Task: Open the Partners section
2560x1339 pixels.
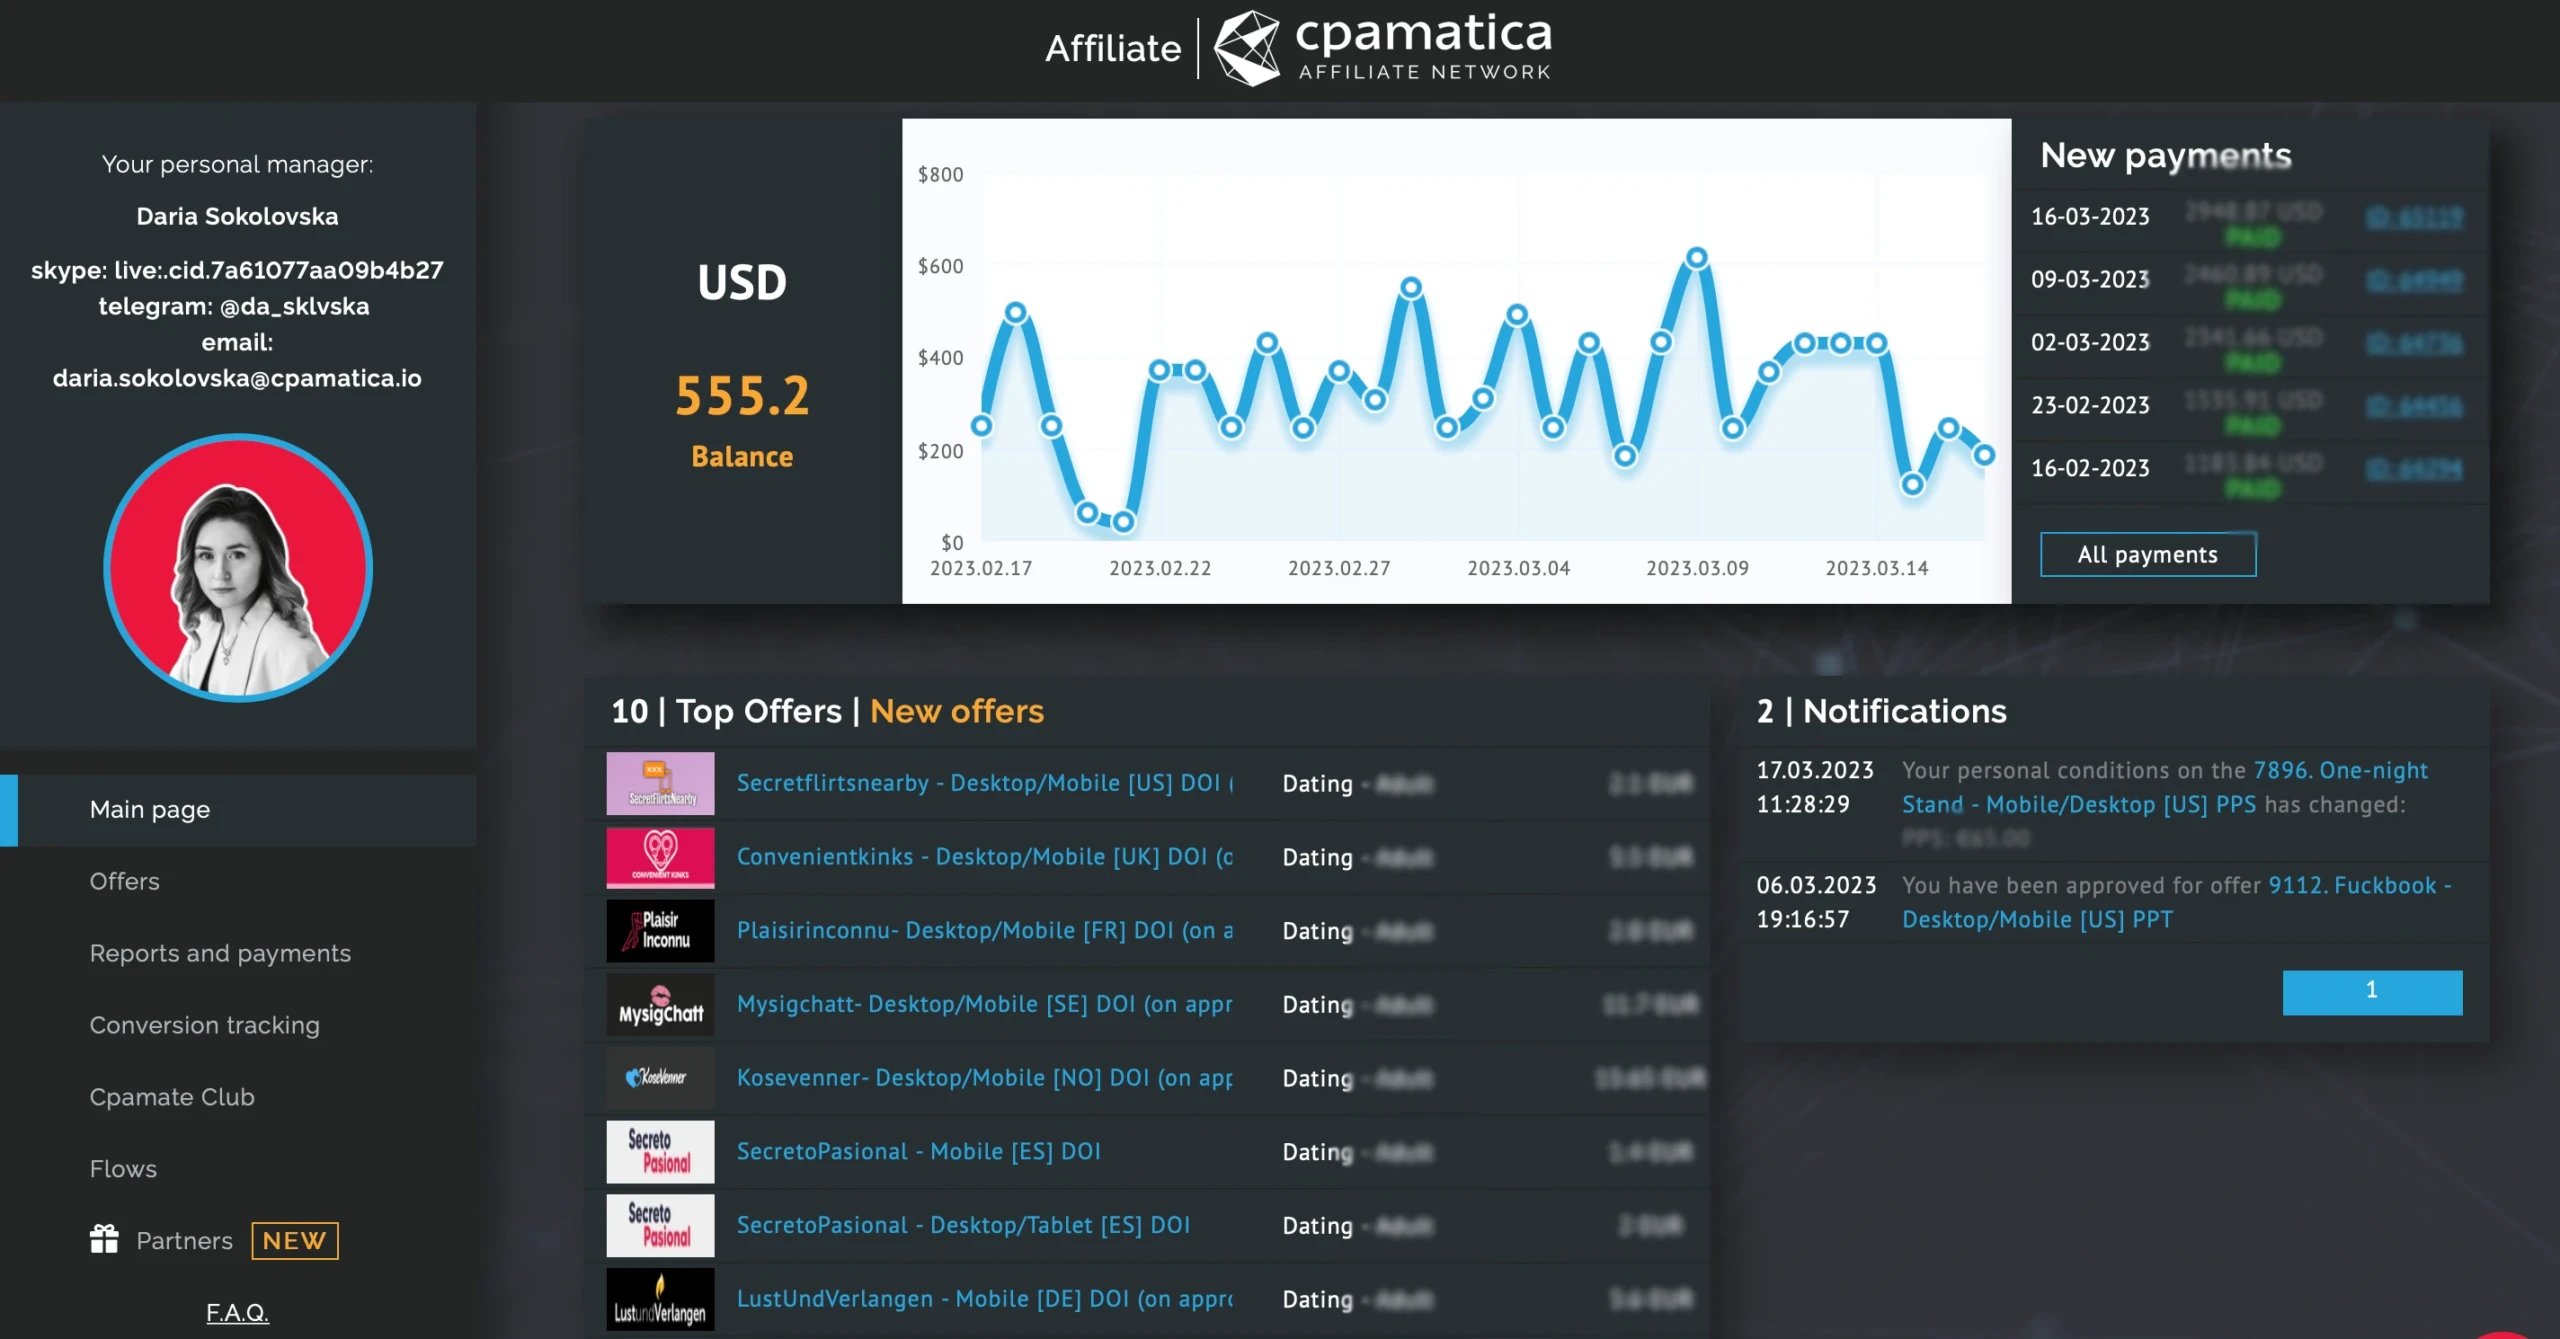Action: [x=184, y=1241]
